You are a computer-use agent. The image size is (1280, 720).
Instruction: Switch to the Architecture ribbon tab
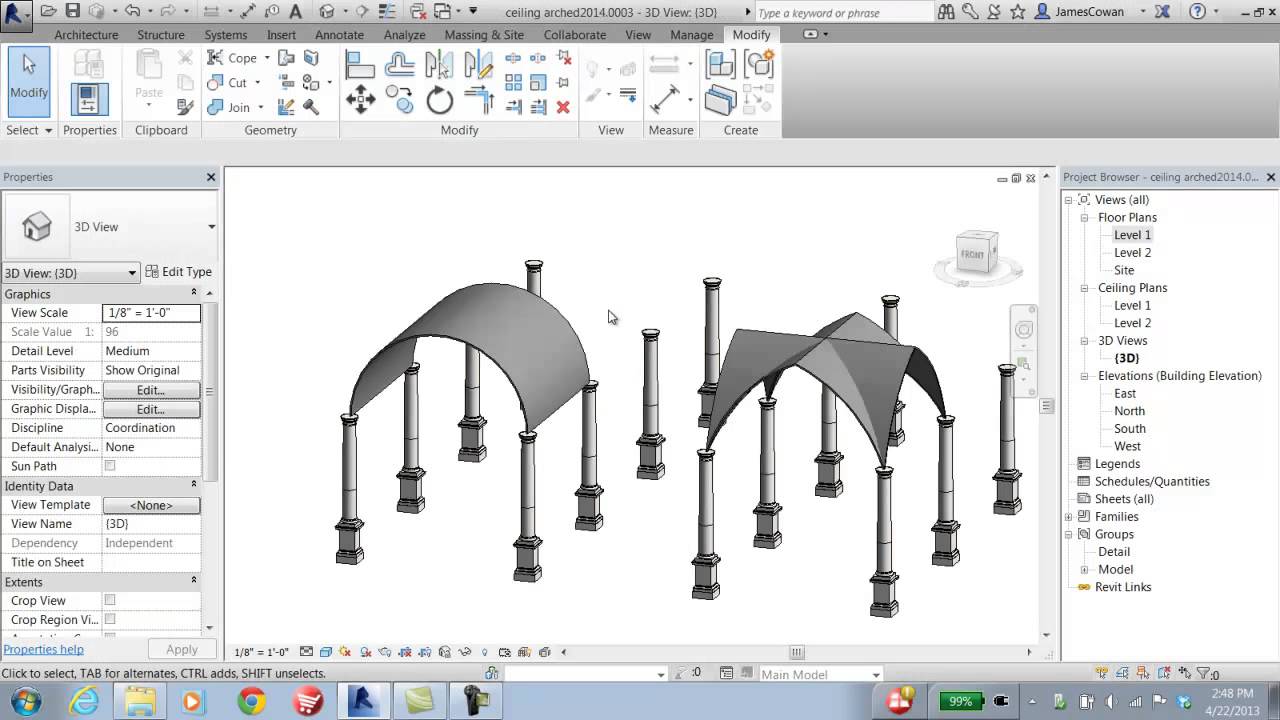(x=86, y=34)
